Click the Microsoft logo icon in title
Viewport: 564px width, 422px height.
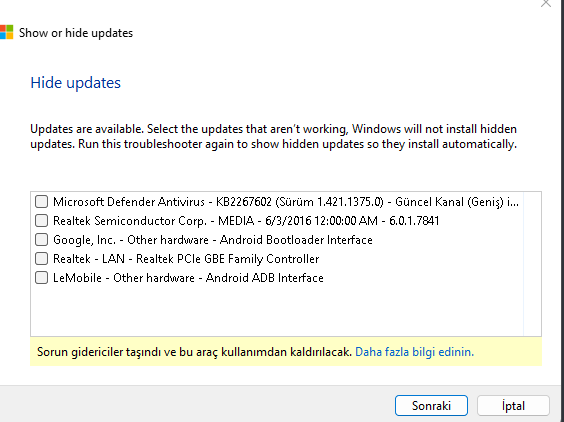click(x=6, y=32)
